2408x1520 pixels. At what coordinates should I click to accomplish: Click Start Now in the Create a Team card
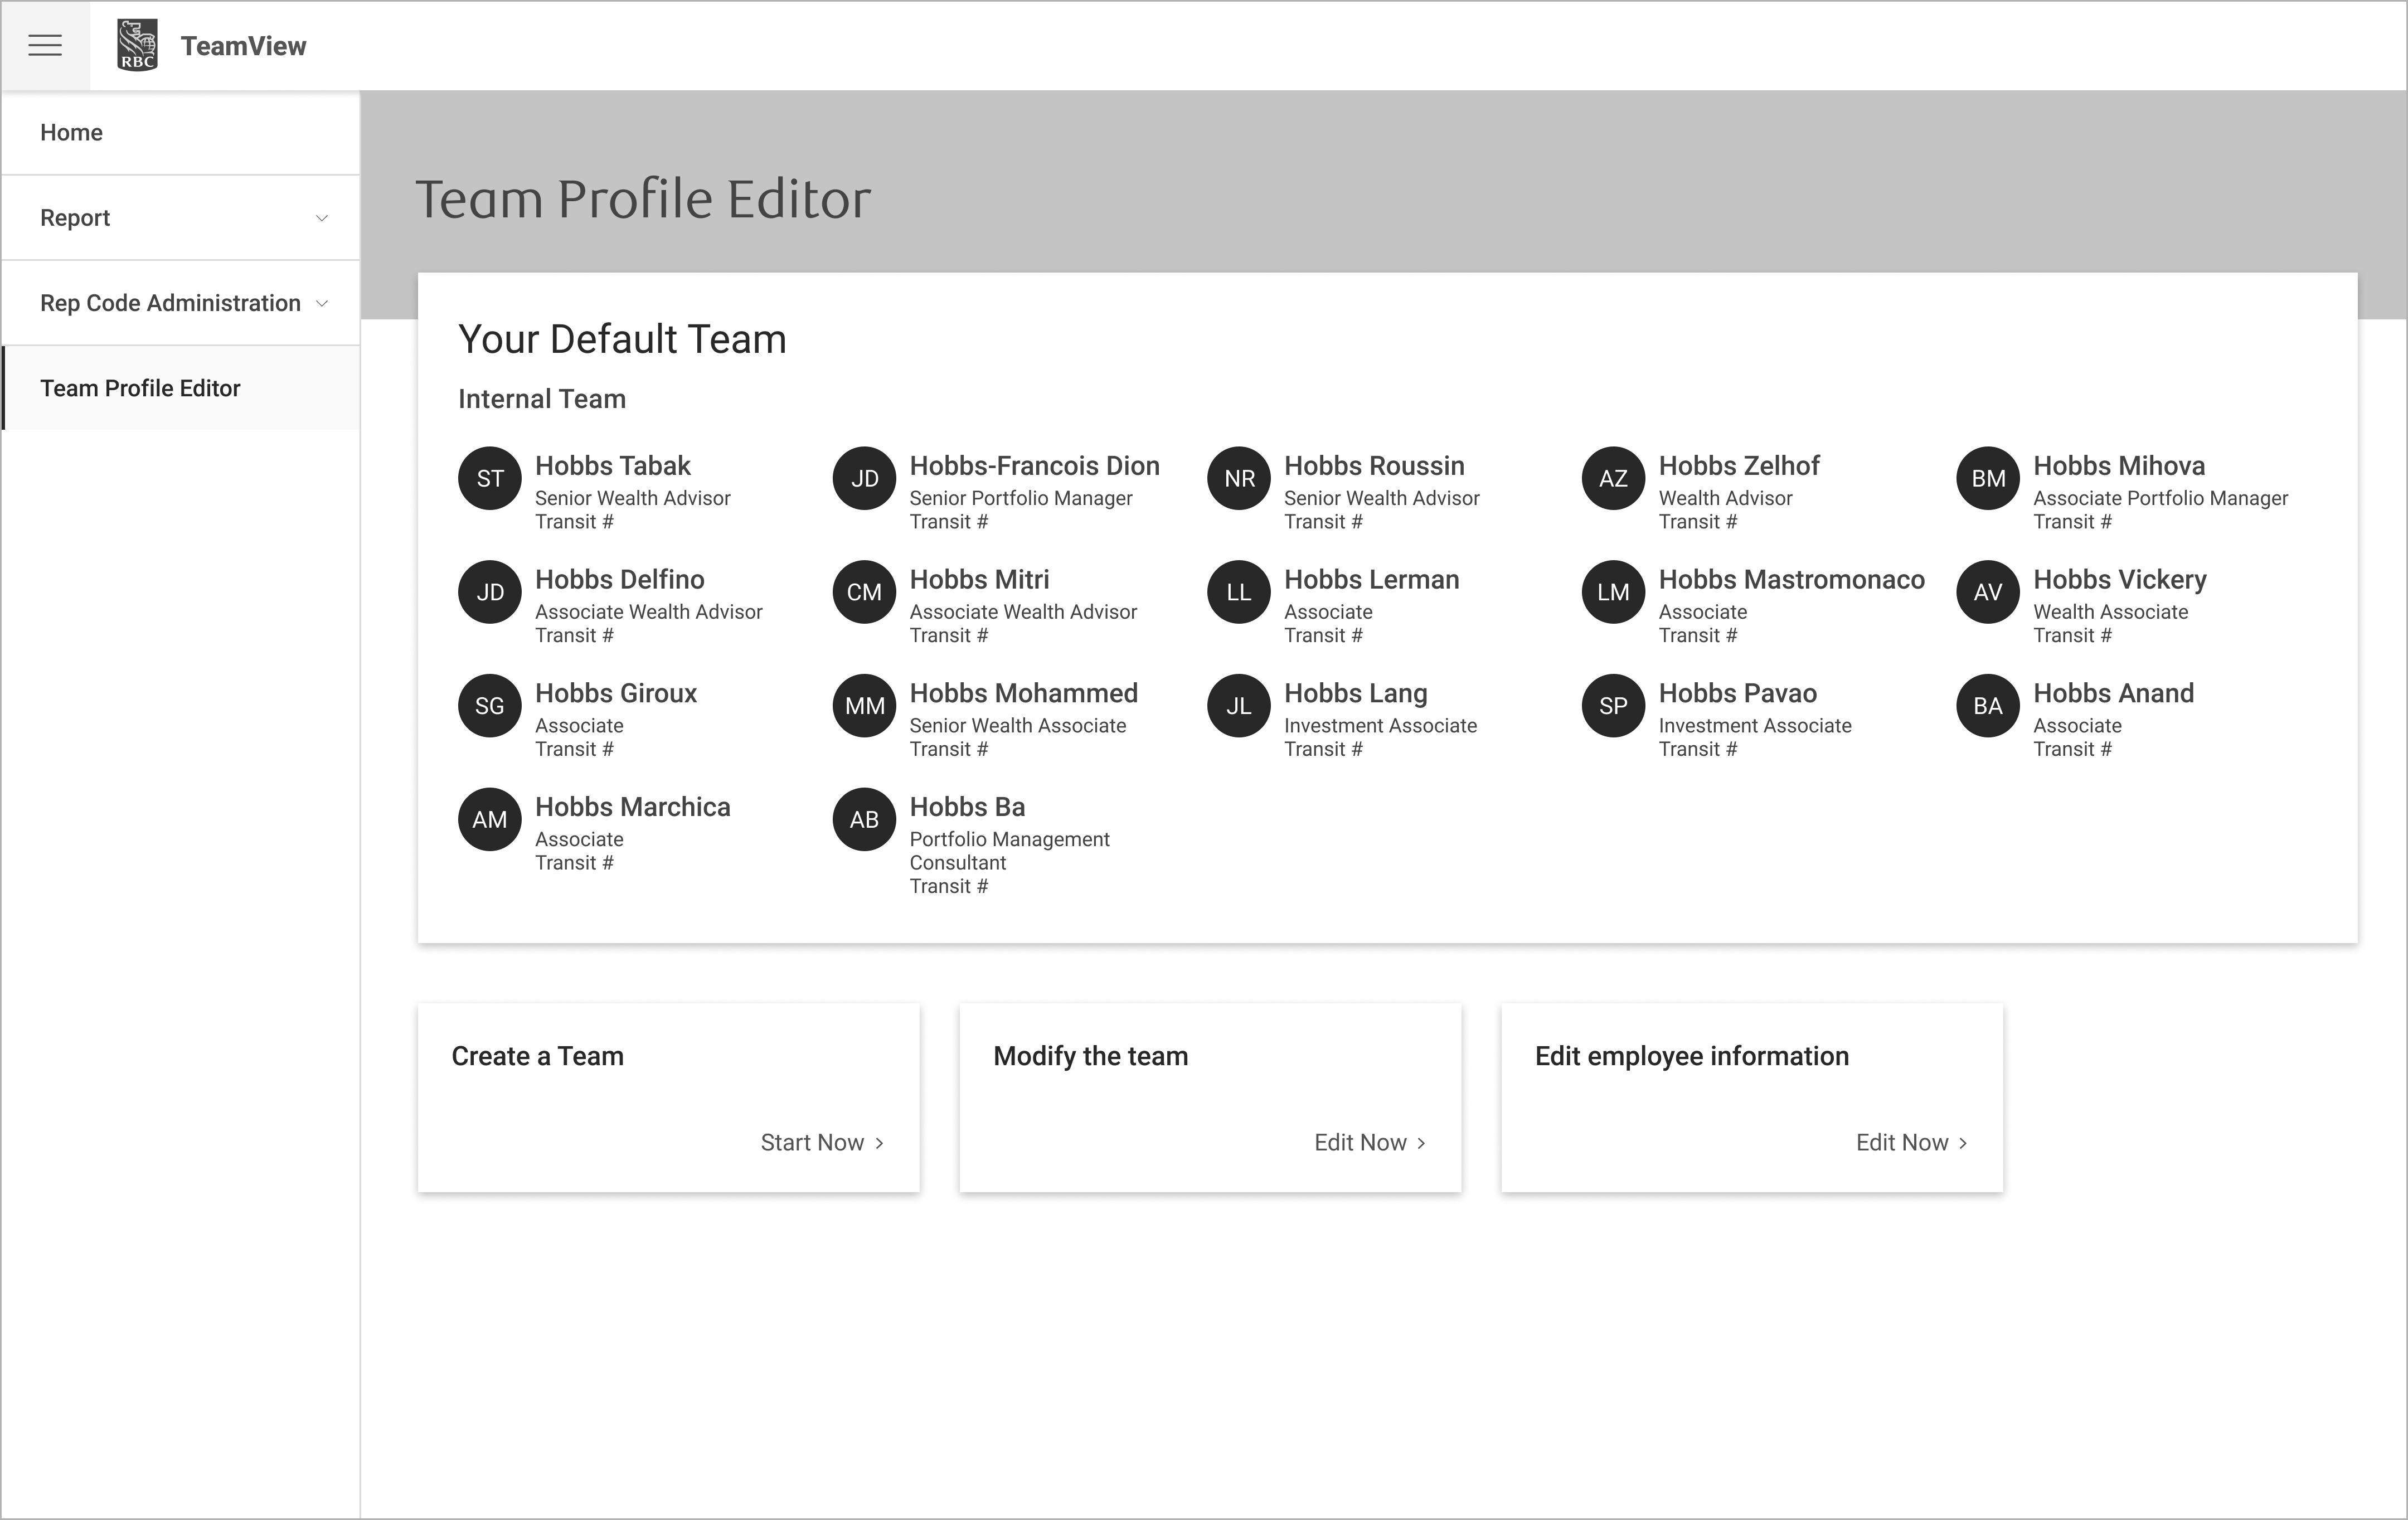822,1142
